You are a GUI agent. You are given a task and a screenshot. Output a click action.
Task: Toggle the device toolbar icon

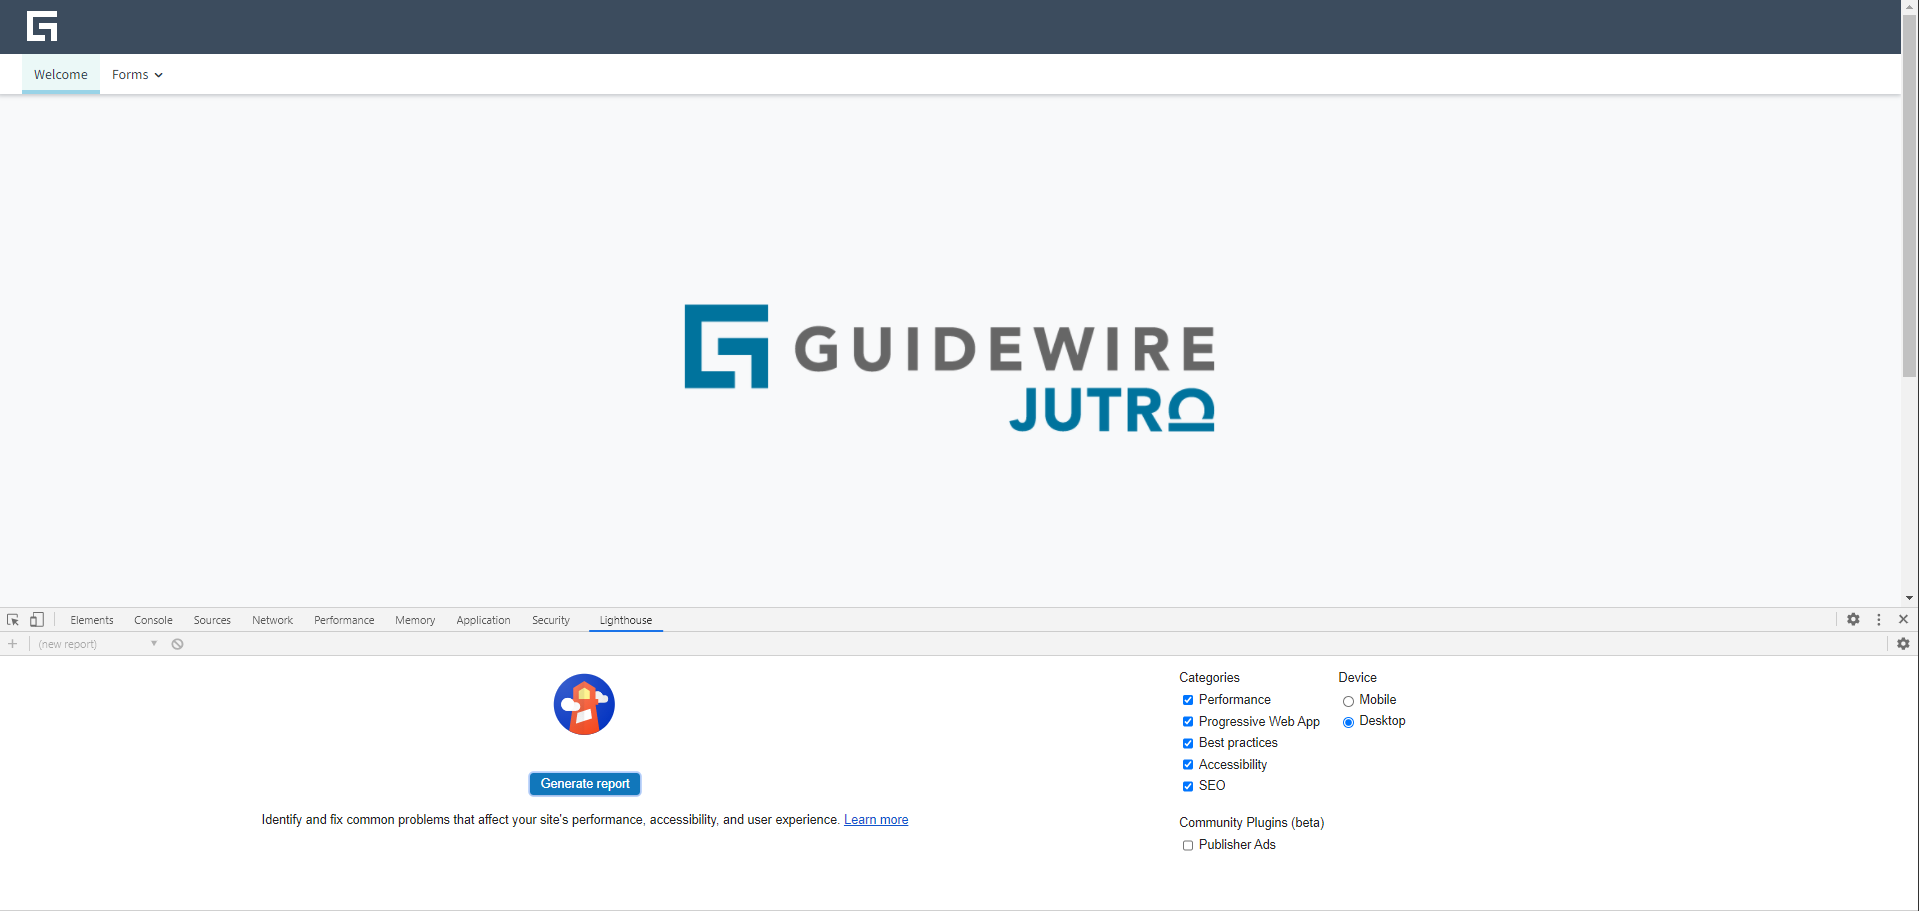37,620
